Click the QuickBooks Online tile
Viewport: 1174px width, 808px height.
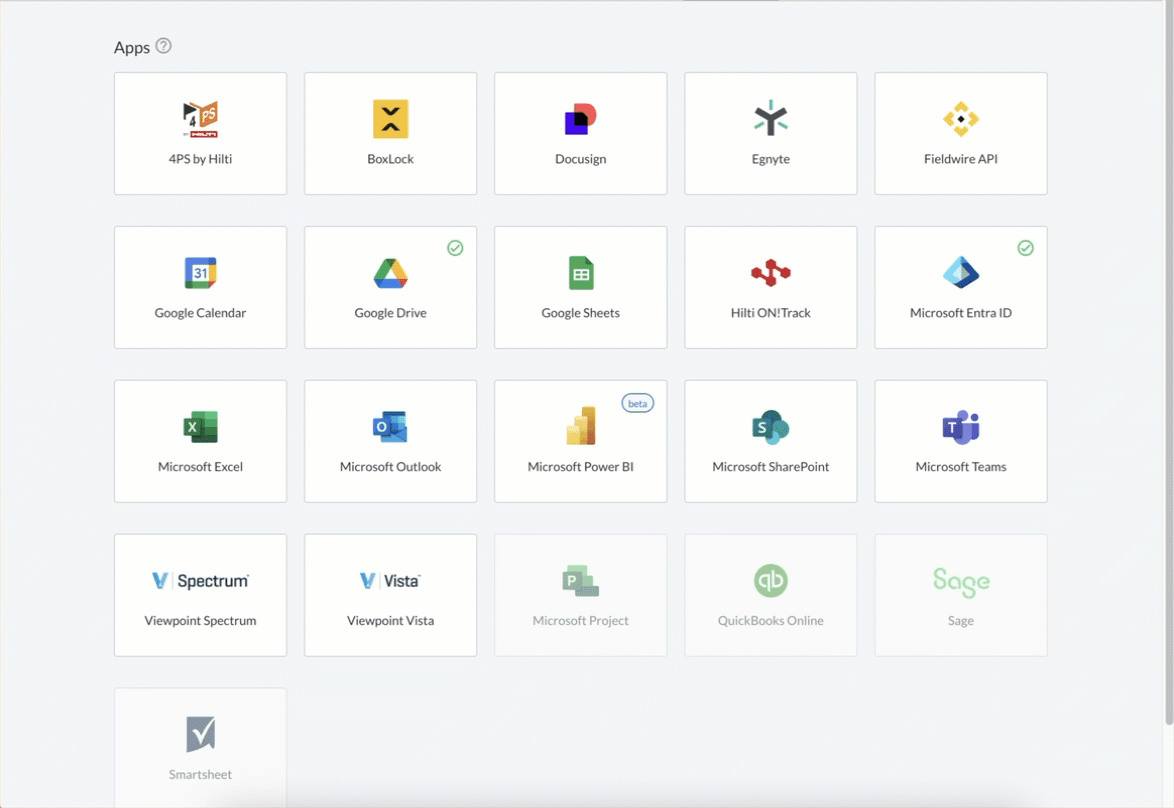pyautogui.click(x=770, y=595)
